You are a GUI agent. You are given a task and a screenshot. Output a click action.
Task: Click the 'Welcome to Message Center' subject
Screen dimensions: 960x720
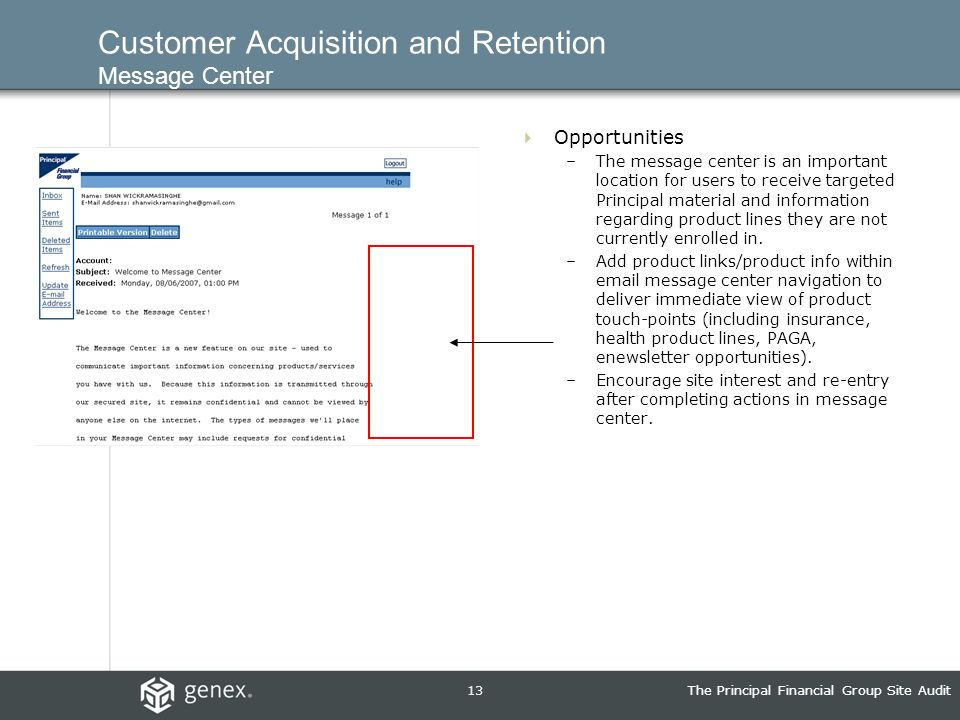click(x=168, y=272)
